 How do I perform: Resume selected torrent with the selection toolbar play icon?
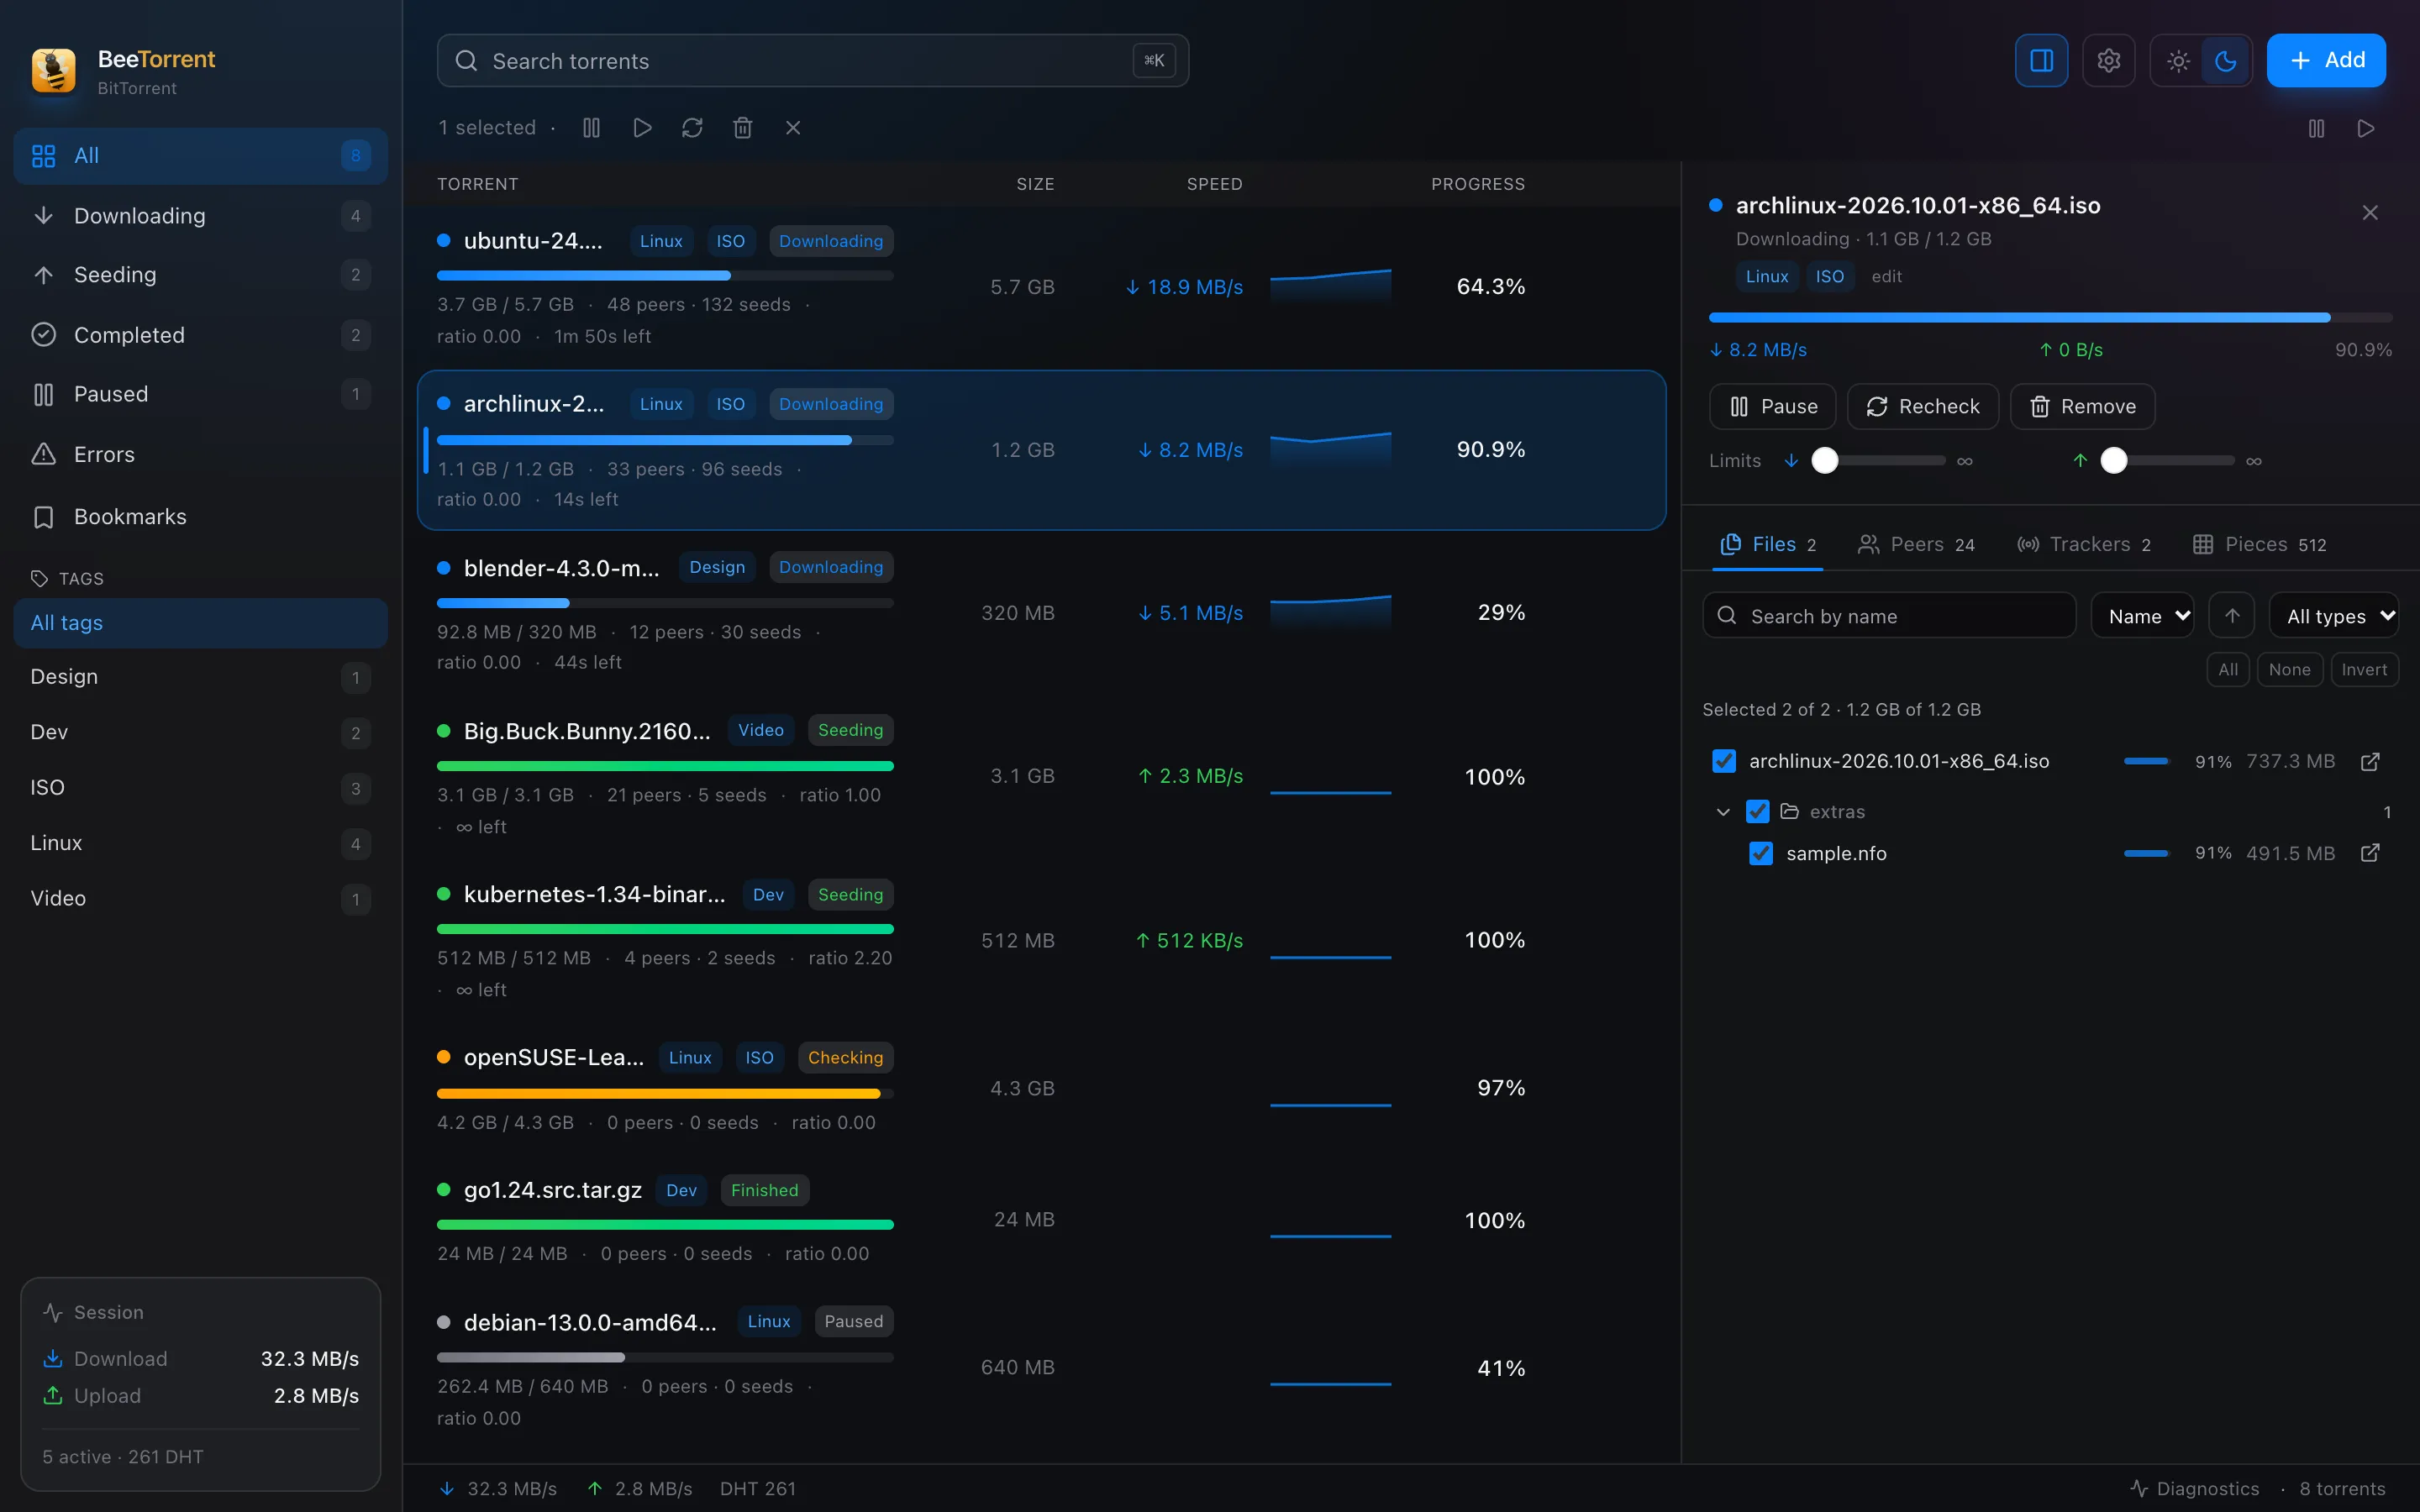click(642, 128)
